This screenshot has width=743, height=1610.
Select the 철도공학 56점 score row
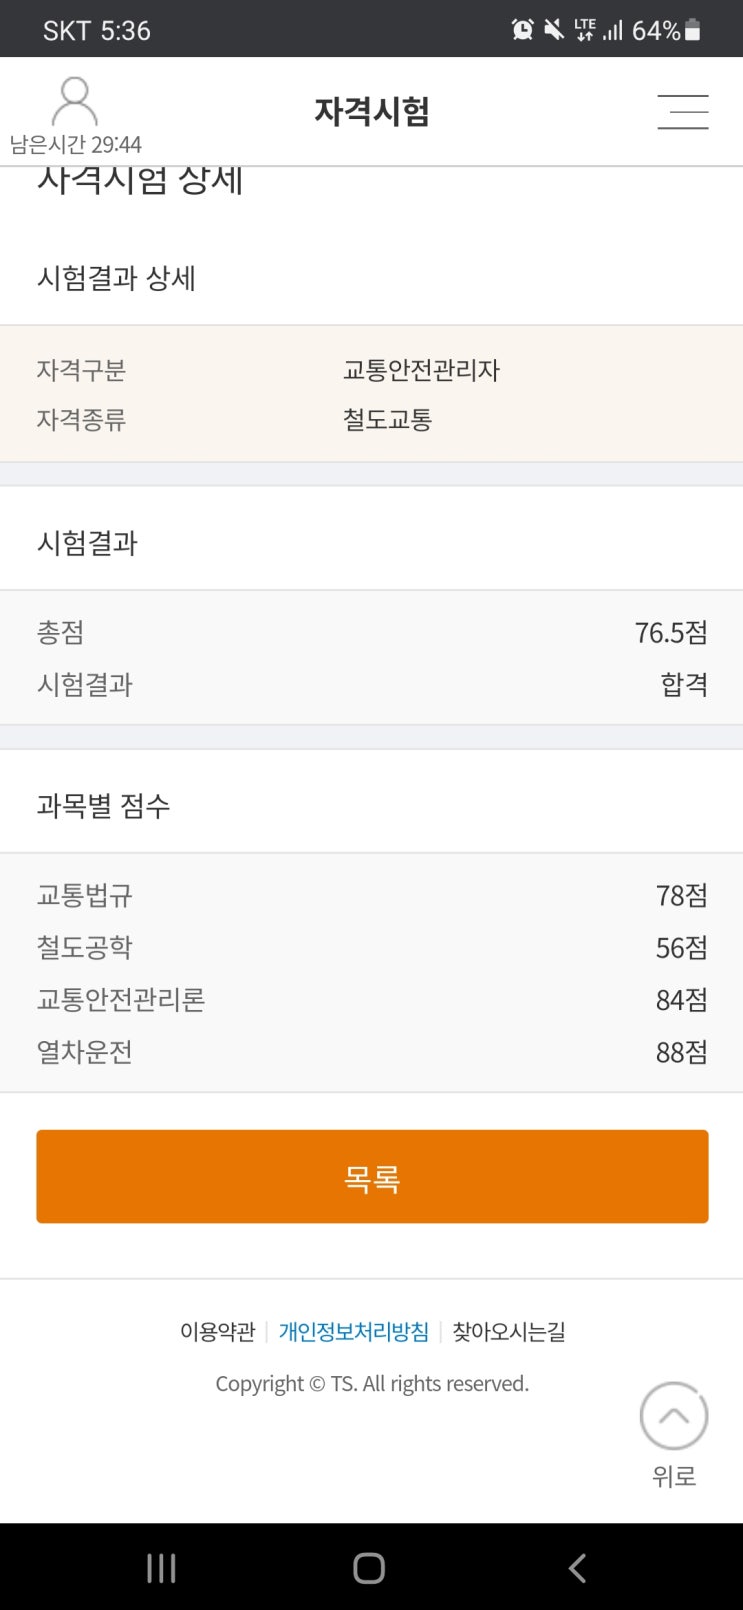tap(372, 947)
